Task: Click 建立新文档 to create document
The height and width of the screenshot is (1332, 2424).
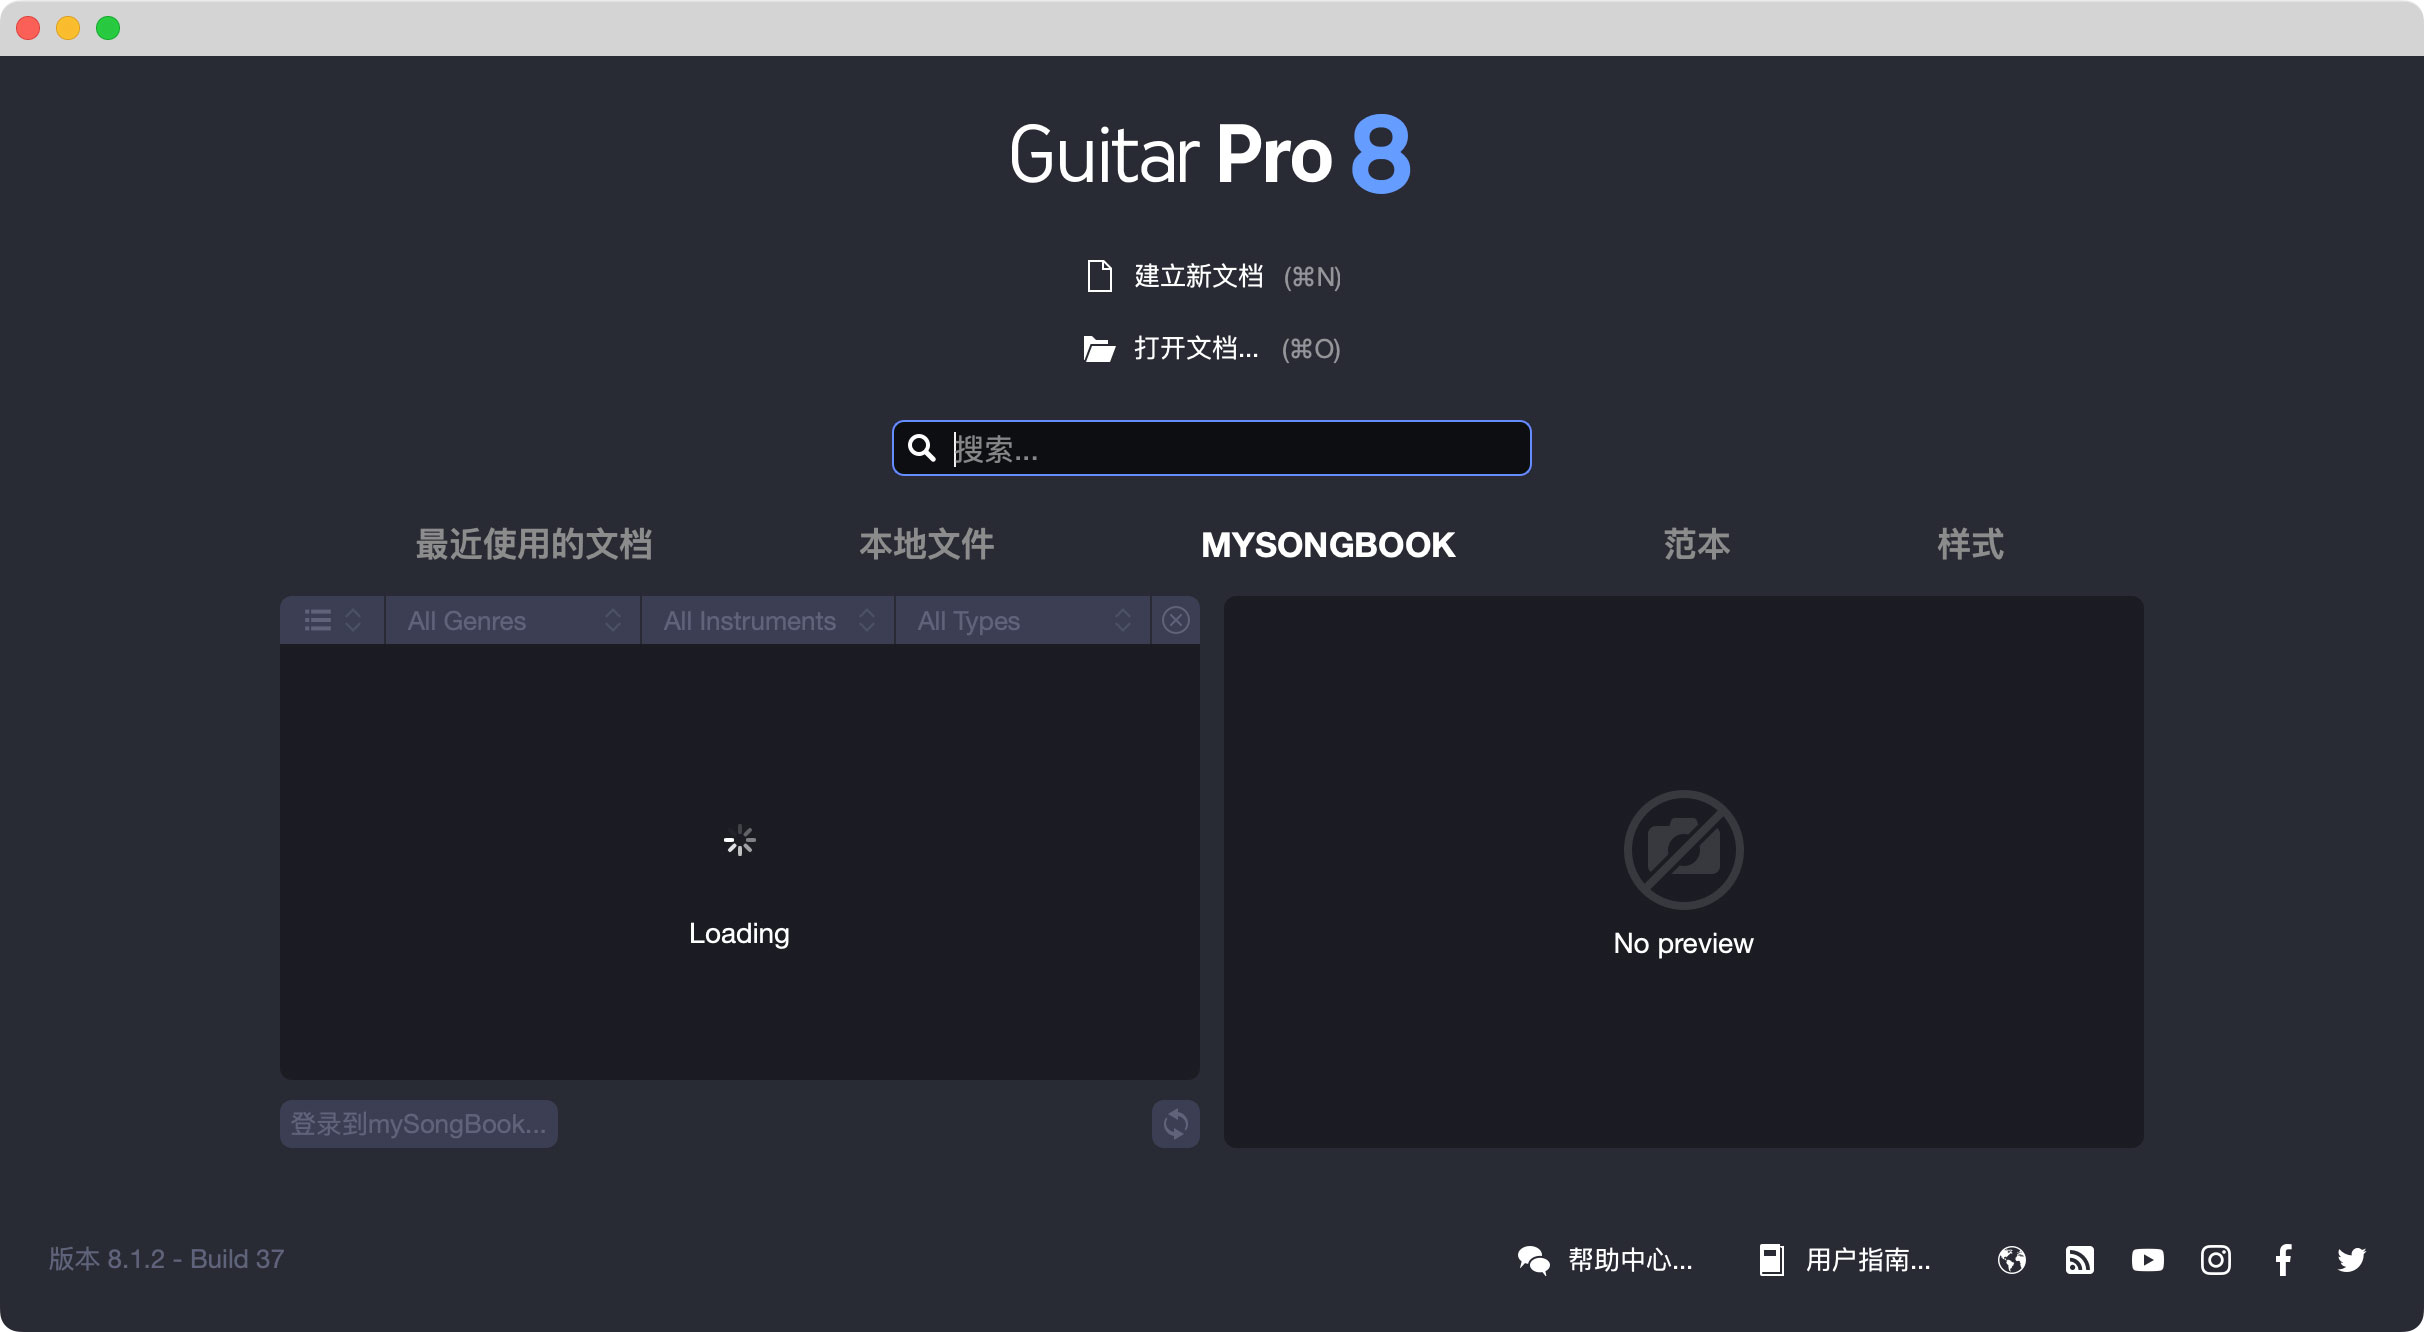Action: [1199, 276]
